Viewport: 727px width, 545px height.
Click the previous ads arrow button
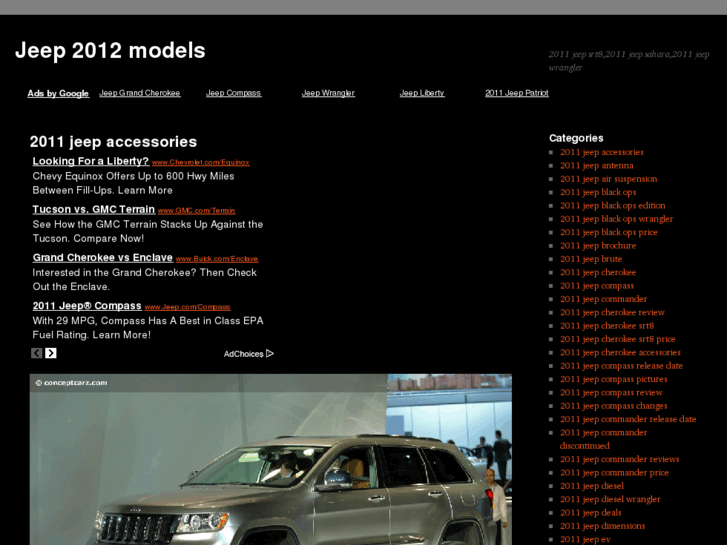tap(37, 353)
